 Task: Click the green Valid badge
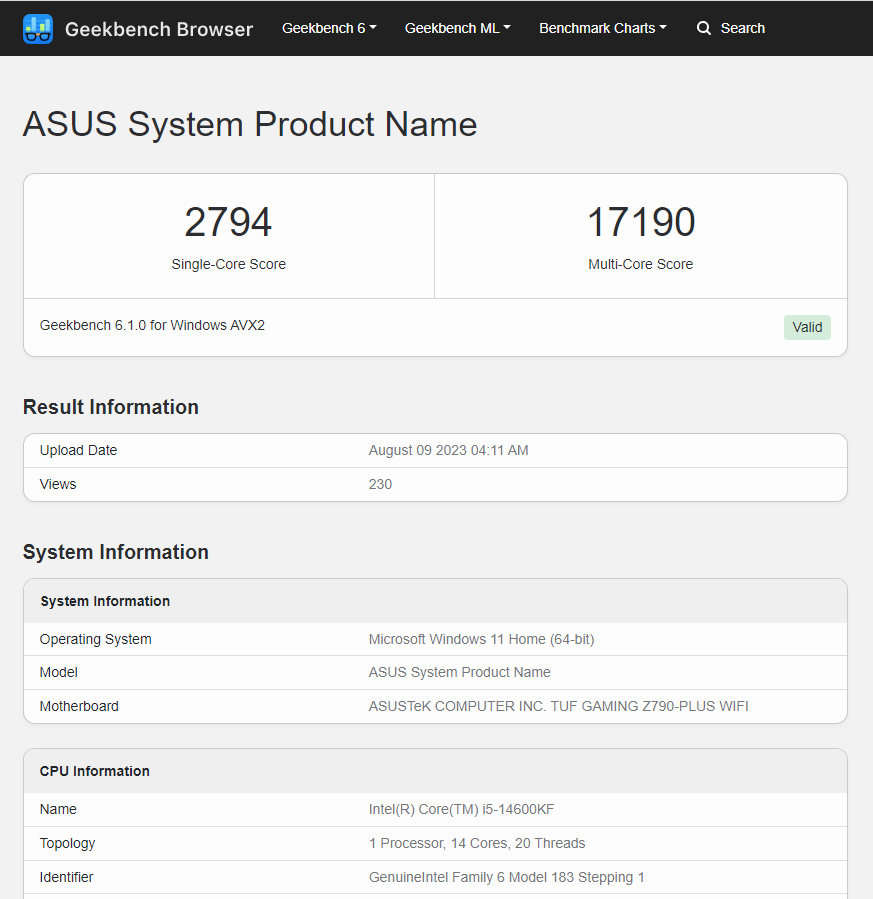click(807, 327)
